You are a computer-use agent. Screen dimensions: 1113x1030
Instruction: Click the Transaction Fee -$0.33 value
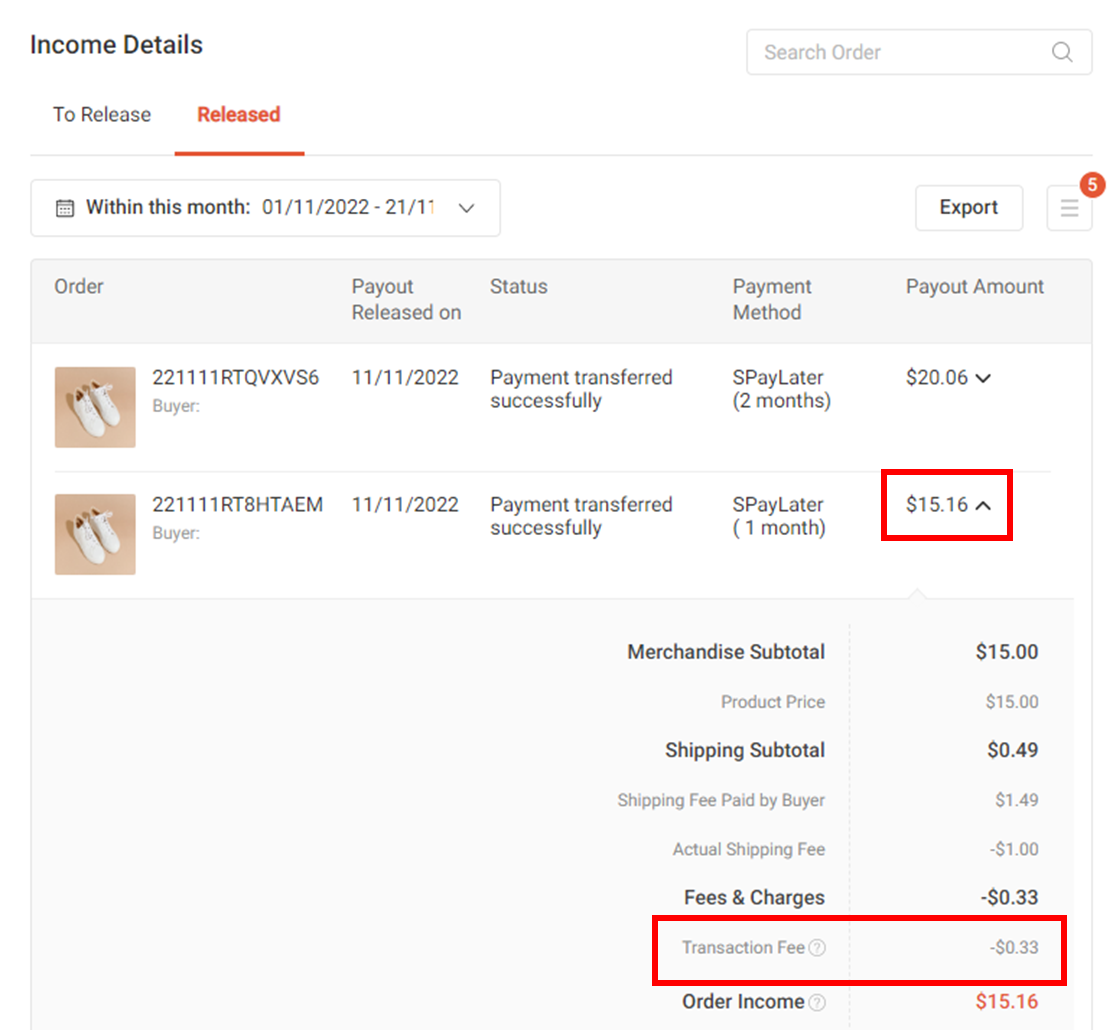tap(1014, 948)
